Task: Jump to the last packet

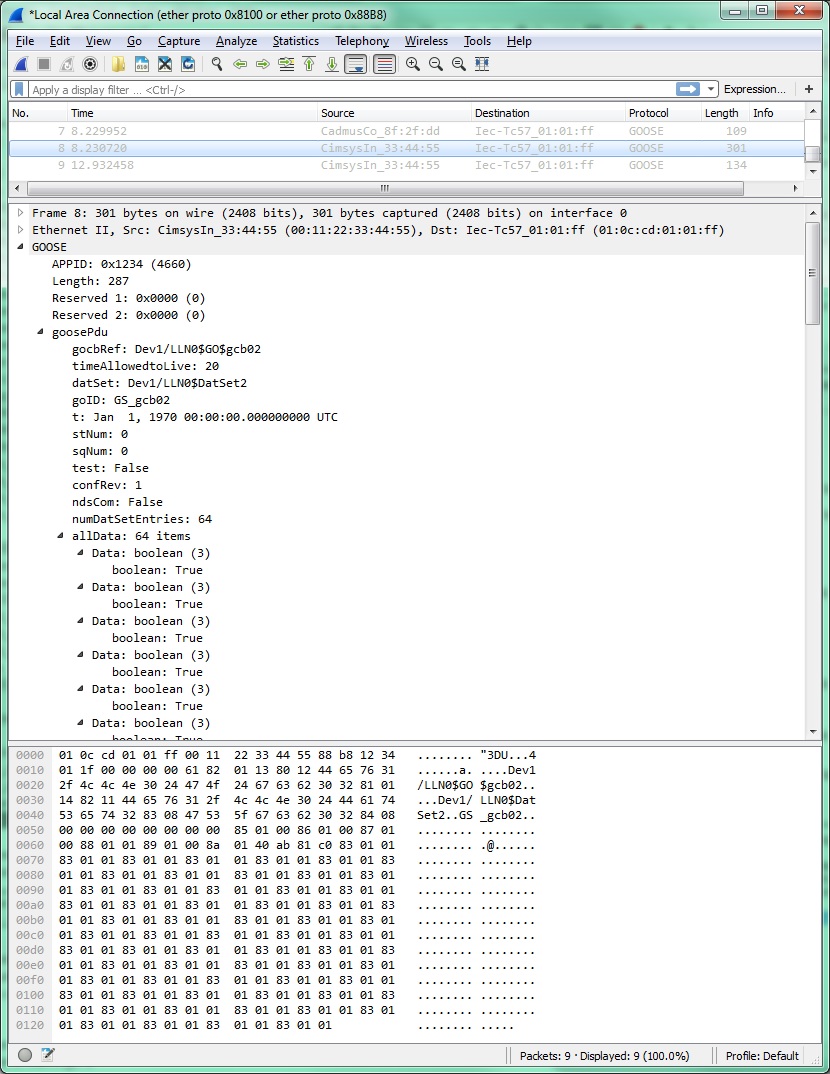Action: coord(332,64)
